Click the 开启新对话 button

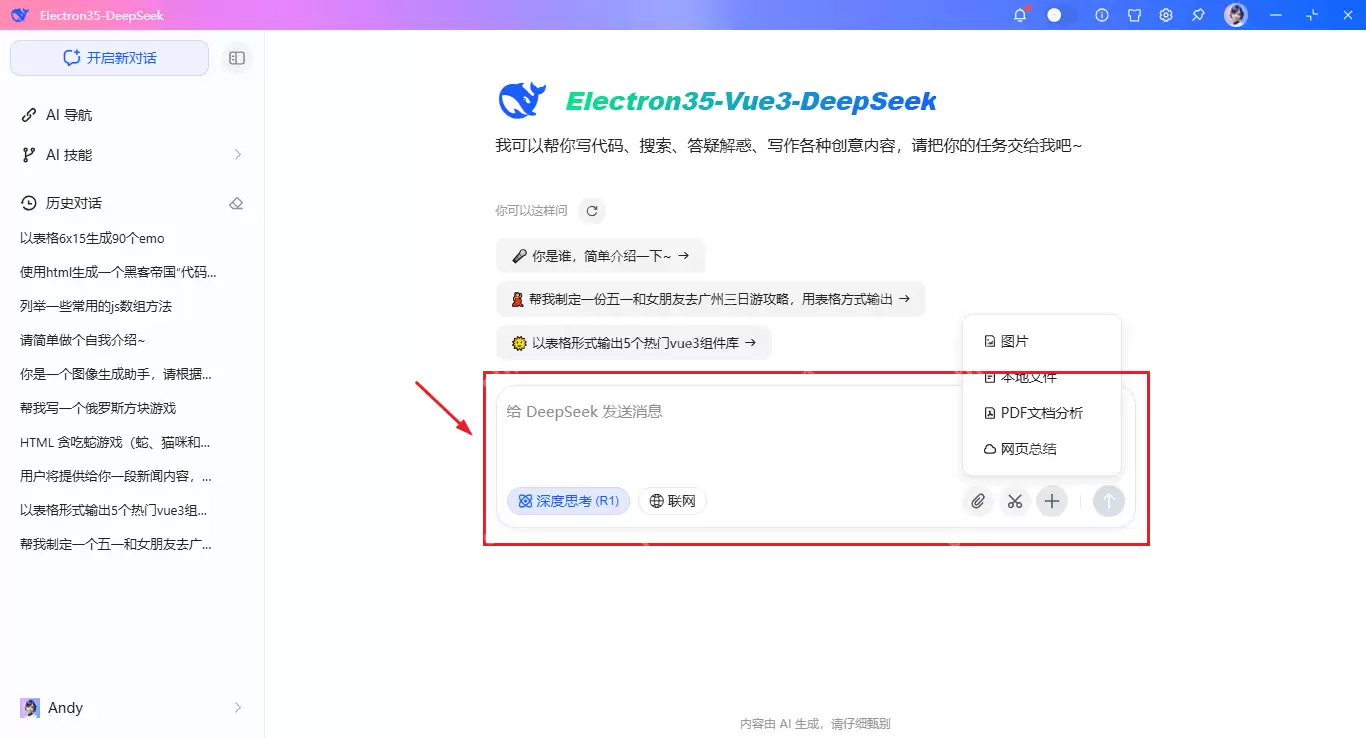(x=108, y=58)
